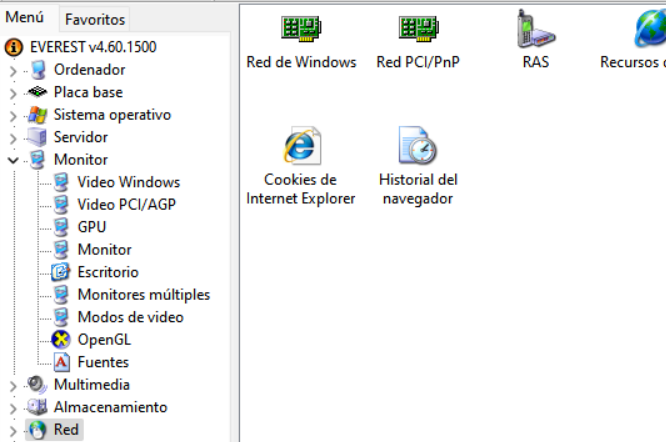Open the RAS phone icon
The width and height of the screenshot is (666, 442).
point(536,28)
